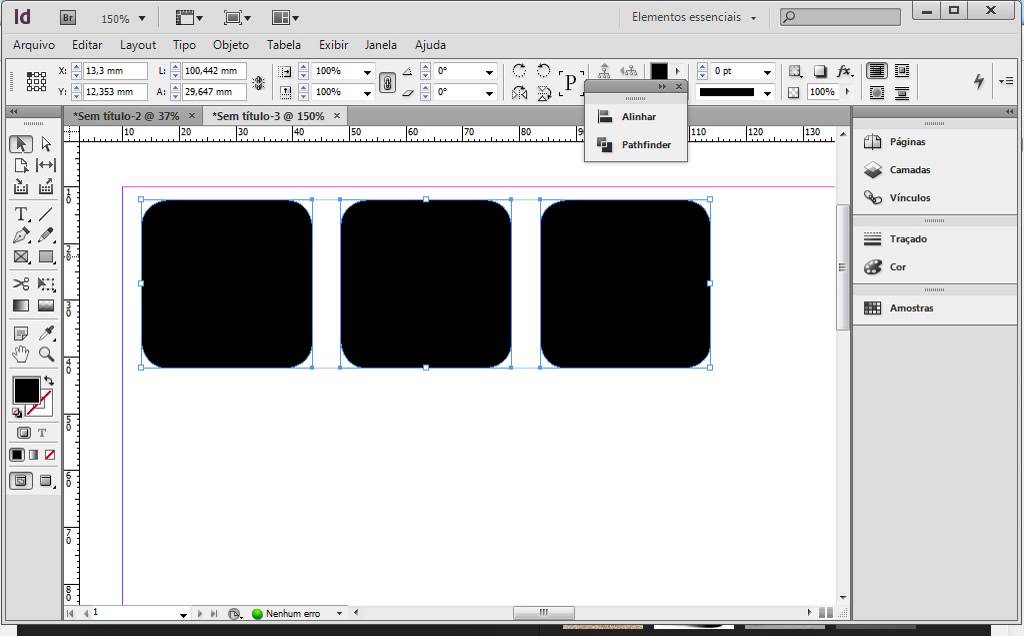Toggle Normal view mode button
Image resolution: width=1024 pixels, height=636 pixels.
[21, 481]
